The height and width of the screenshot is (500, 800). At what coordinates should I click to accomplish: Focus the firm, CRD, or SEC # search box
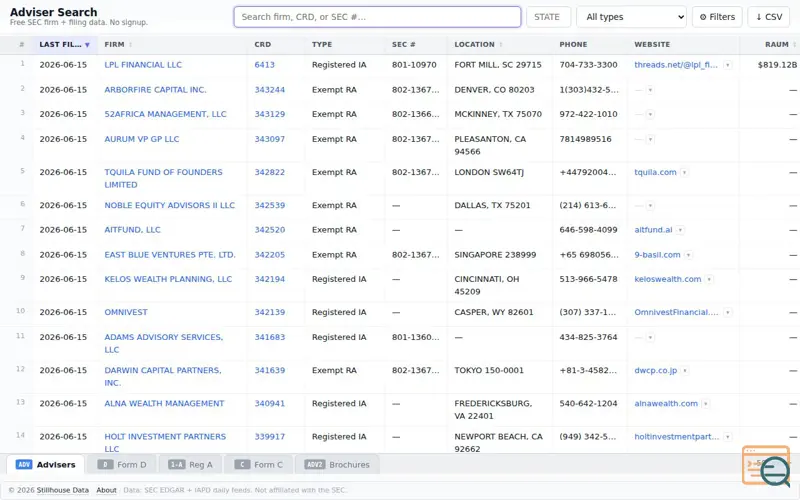coord(377,17)
